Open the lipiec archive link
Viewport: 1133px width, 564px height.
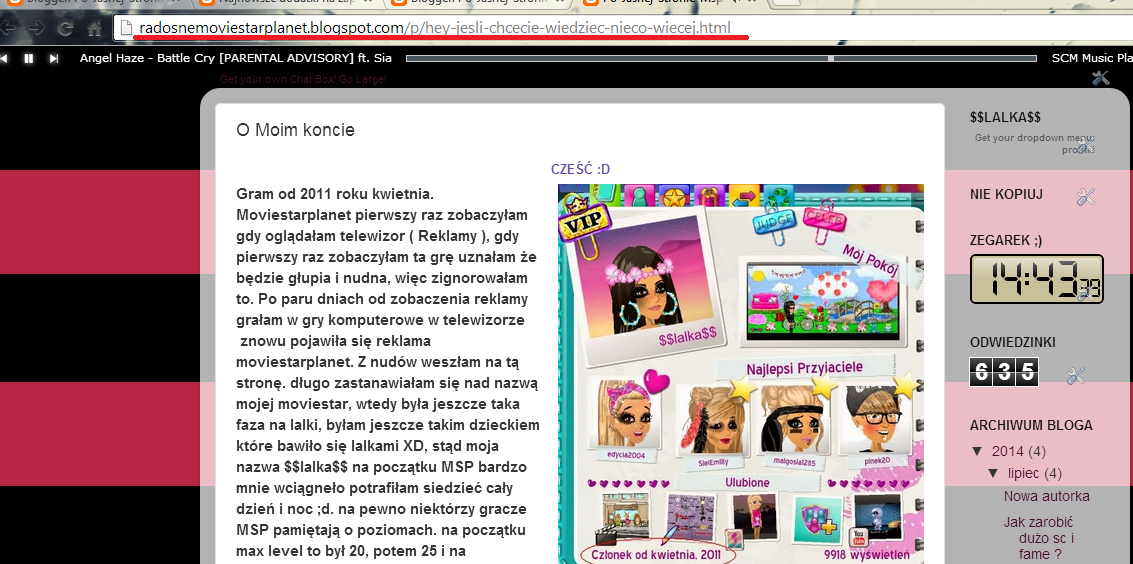click(1025, 474)
